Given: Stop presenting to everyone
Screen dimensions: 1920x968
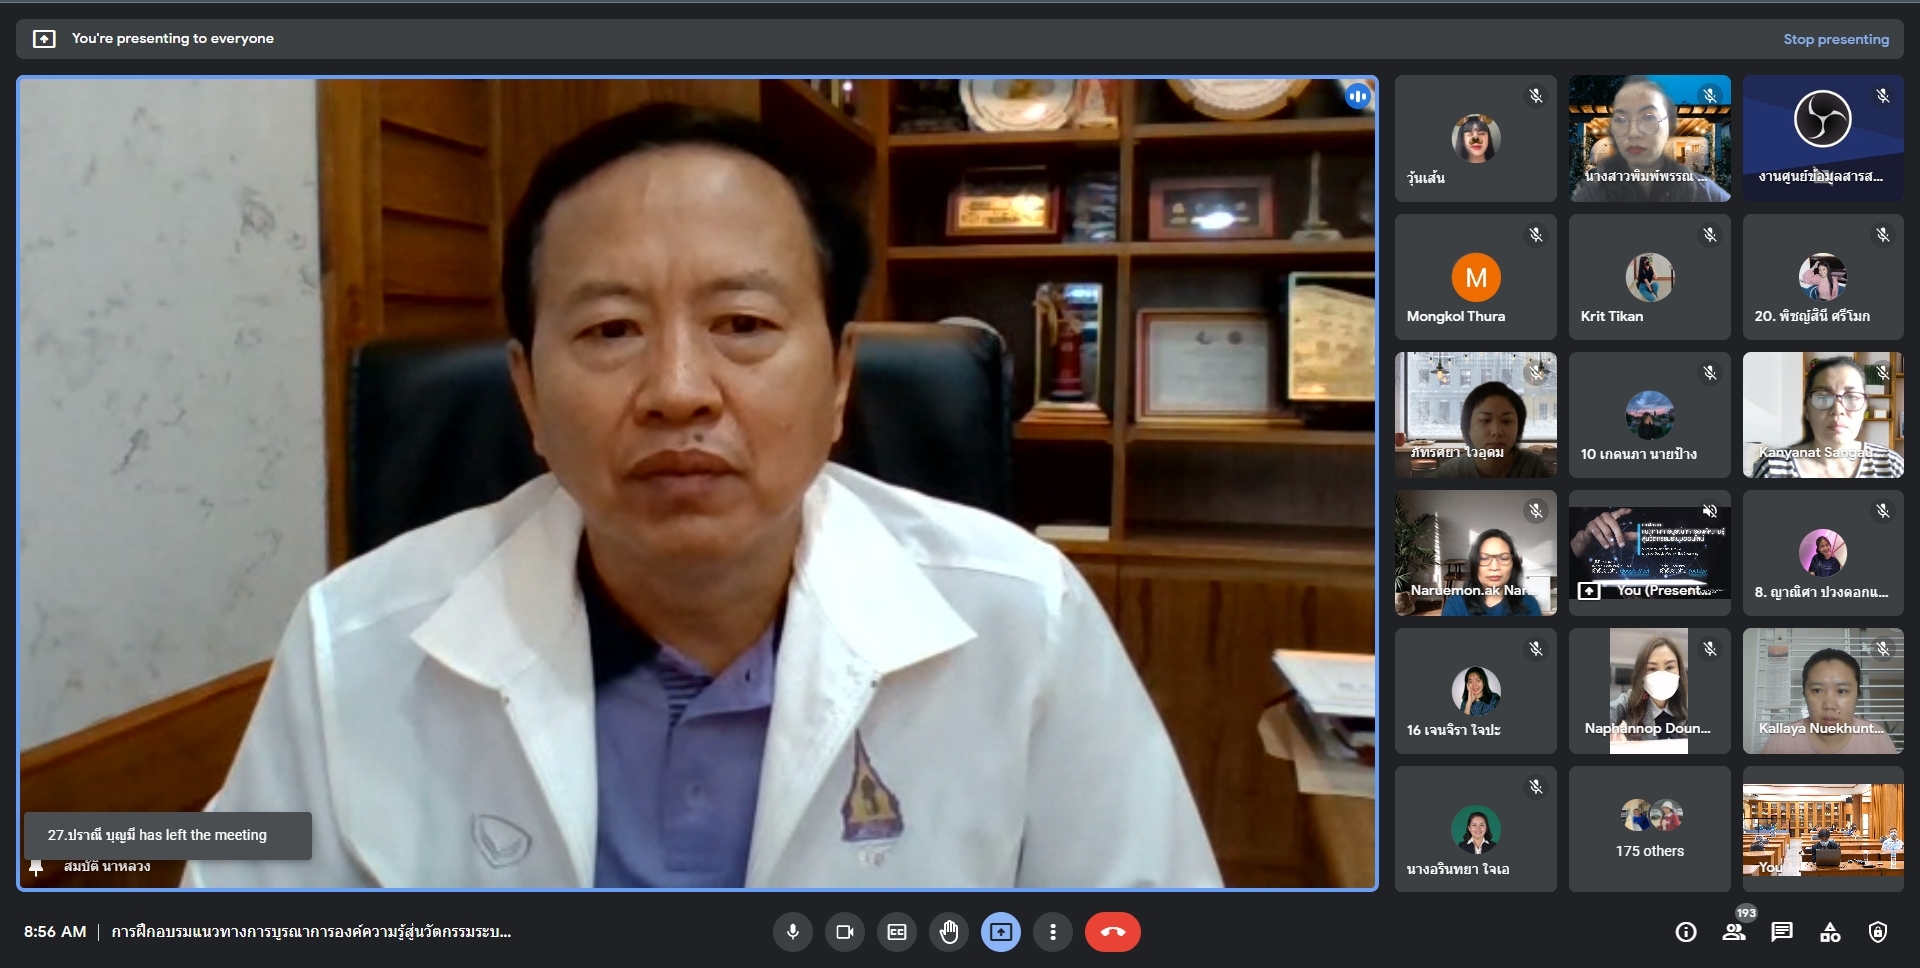Looking at the screenshot, I should (1836, 39).
